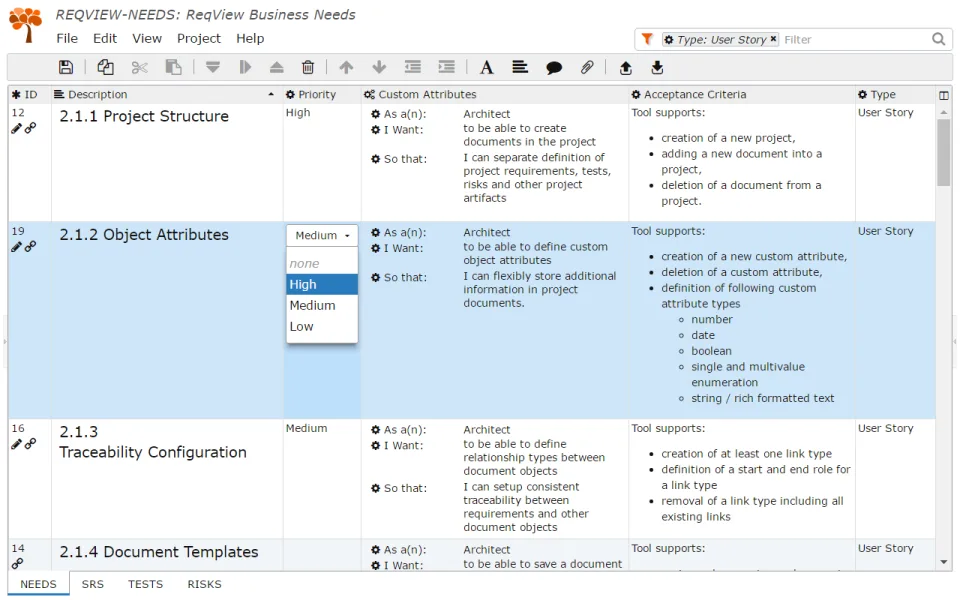
Task: Switch to the RISKS tab
Action: pos(204,584)
